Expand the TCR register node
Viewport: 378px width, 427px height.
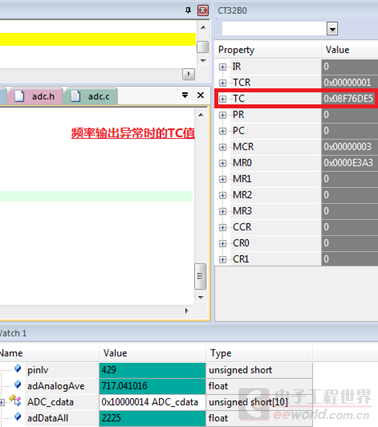[x=223, y=83]
